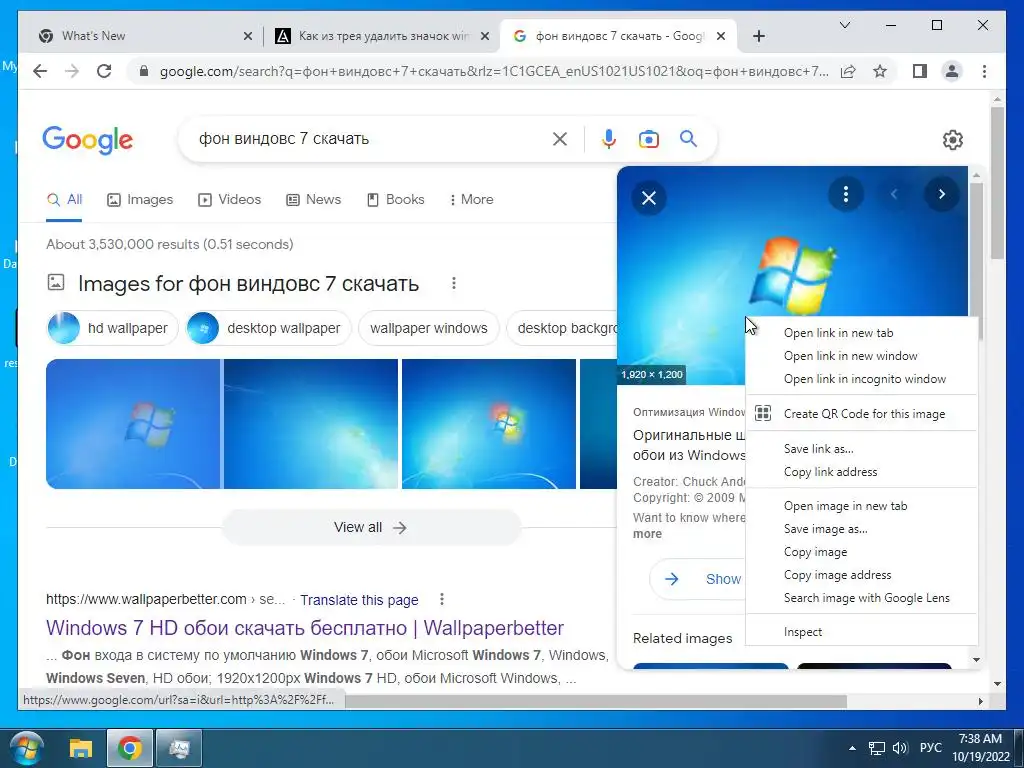Click the Show button in preview panel
Viewport: 1024px width, 768px height.
696,579
